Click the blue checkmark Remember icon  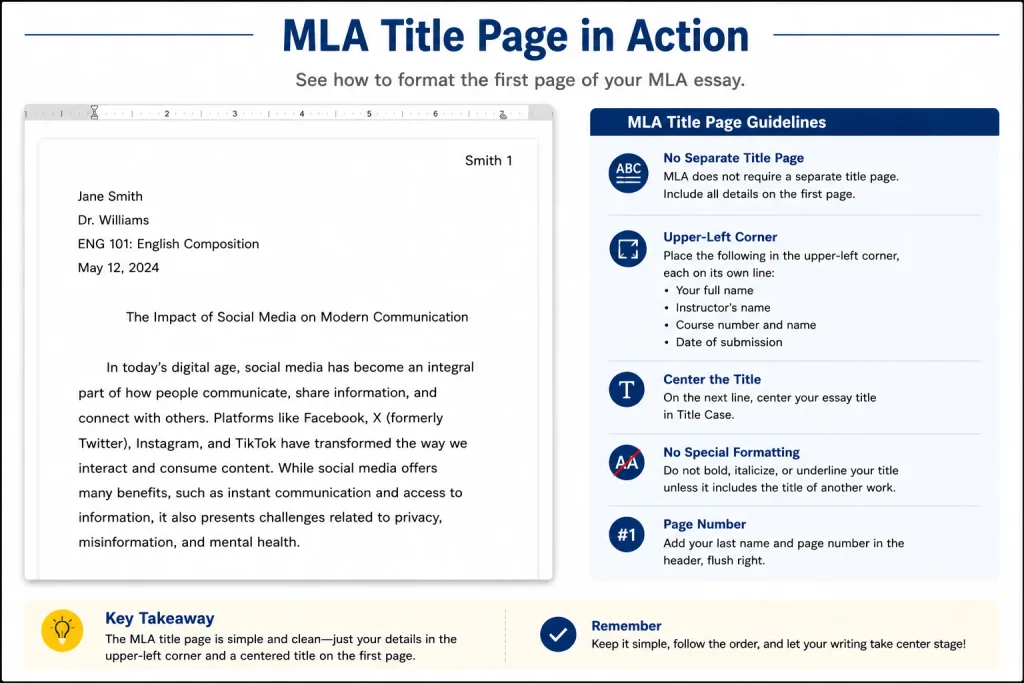tap(558, 635)
